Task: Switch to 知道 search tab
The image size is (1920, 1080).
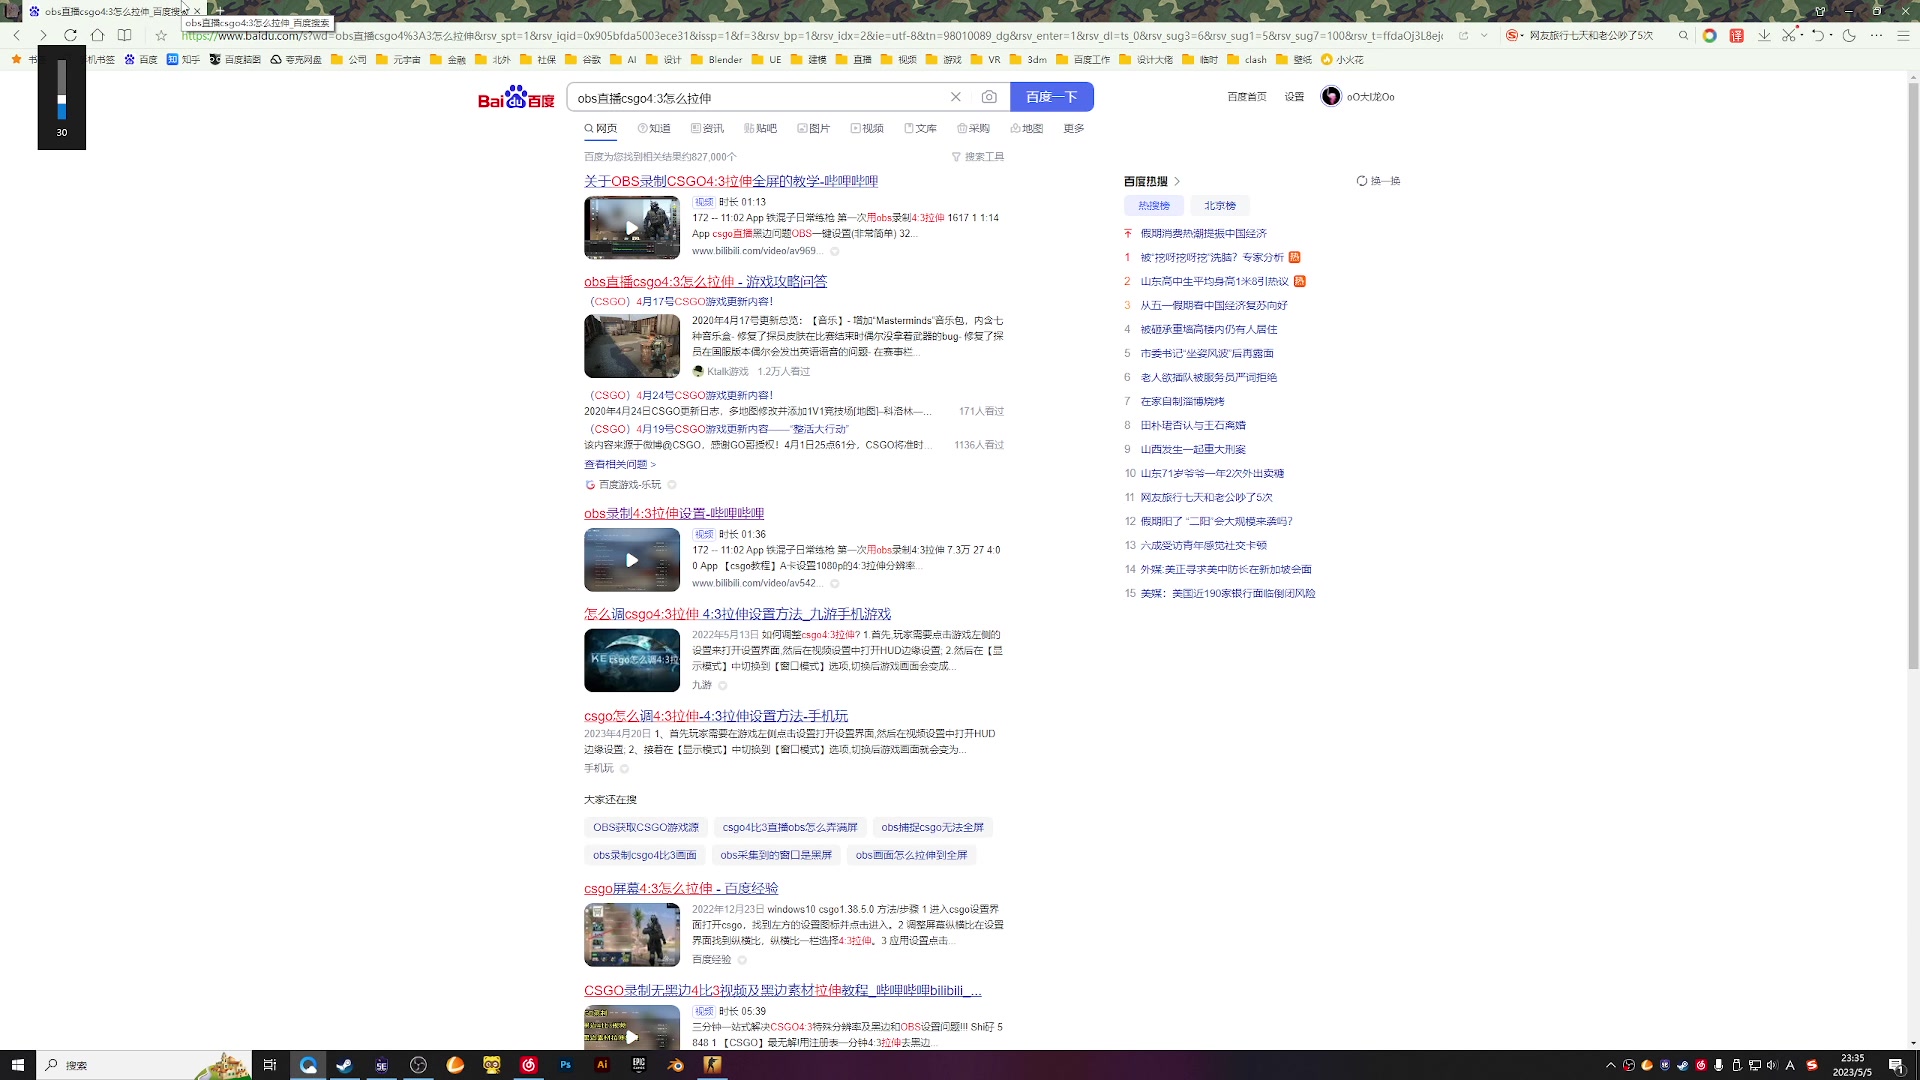Action: (x=654, y=128)
